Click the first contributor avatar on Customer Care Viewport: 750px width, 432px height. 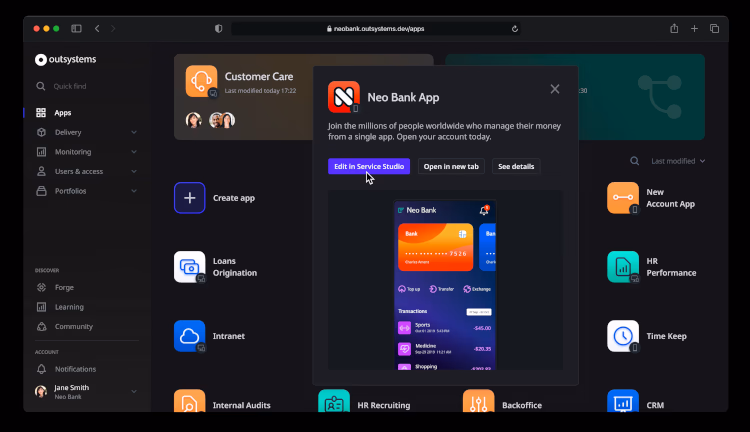(193, 120)
